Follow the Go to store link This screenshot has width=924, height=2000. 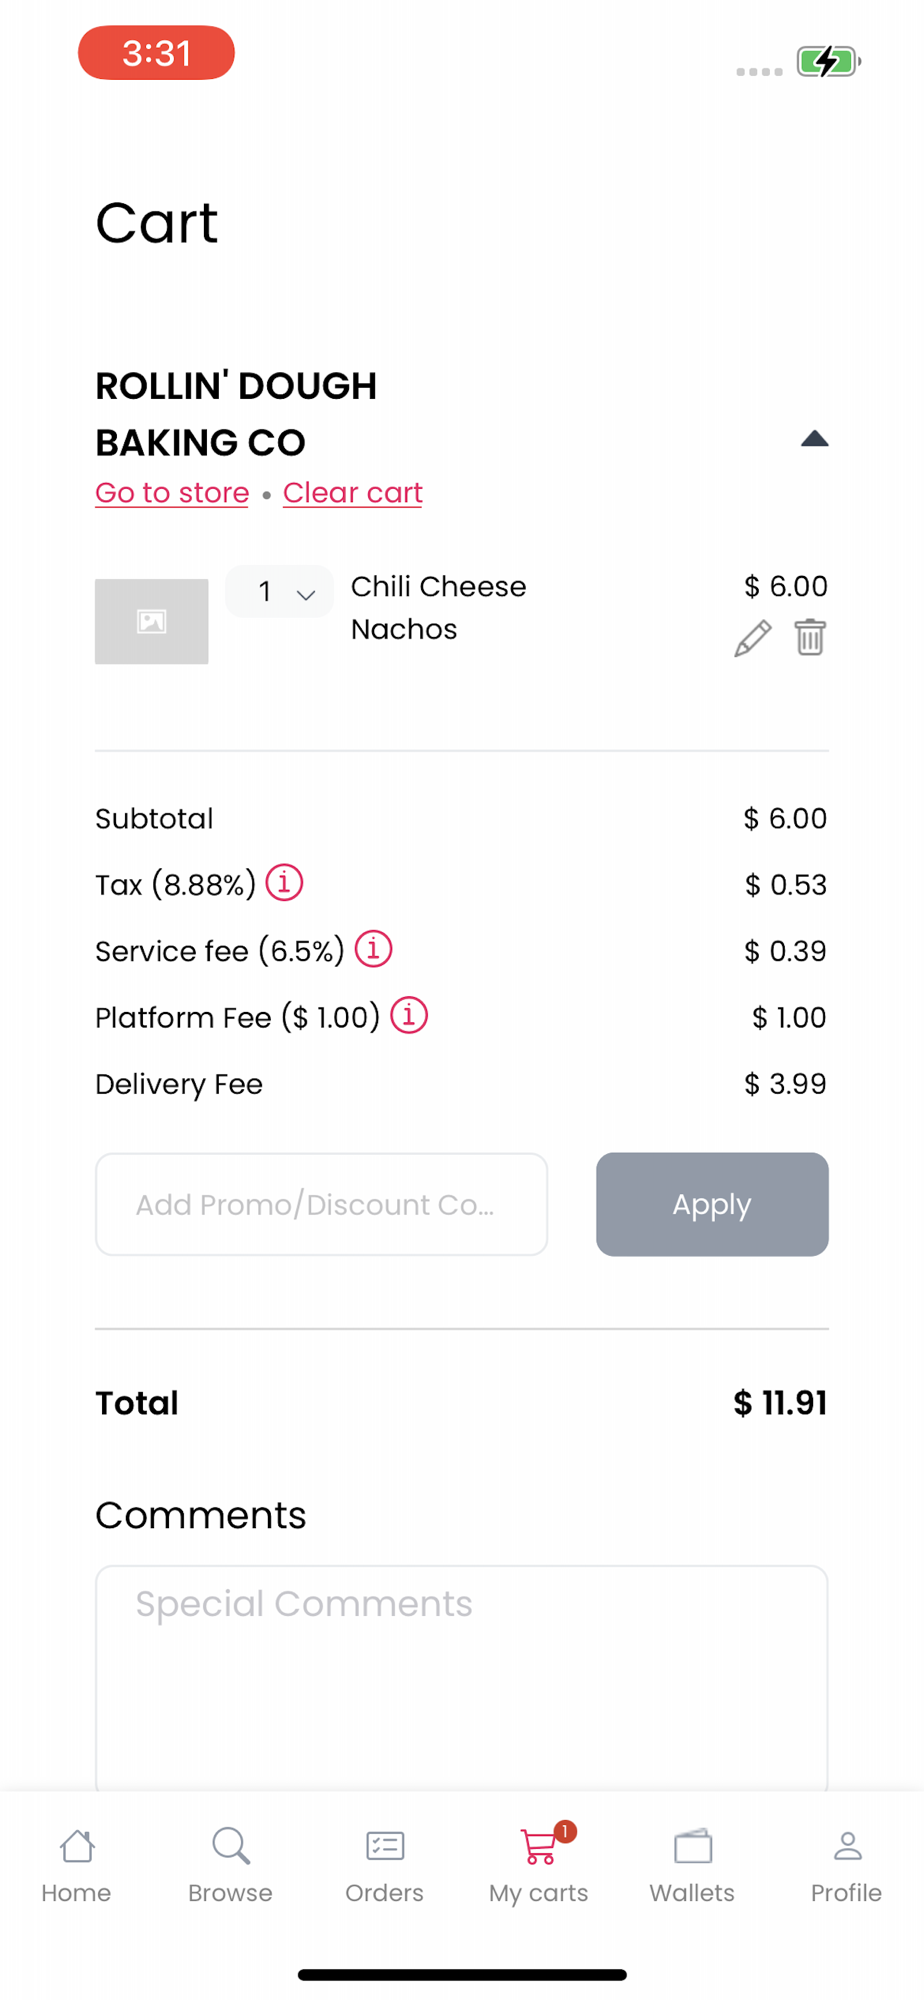tap(172, 493)
